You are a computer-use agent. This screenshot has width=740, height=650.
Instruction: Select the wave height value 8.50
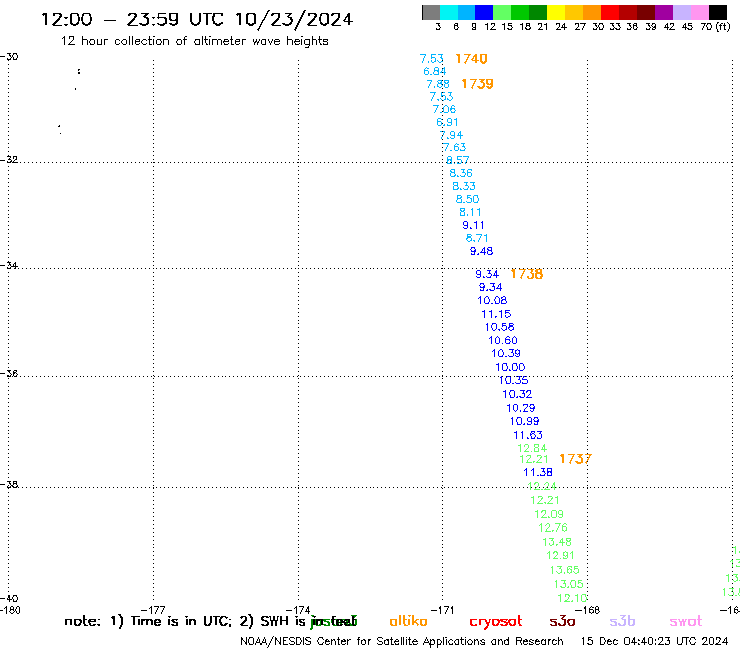pyautogui.click(x=467, y=199)
